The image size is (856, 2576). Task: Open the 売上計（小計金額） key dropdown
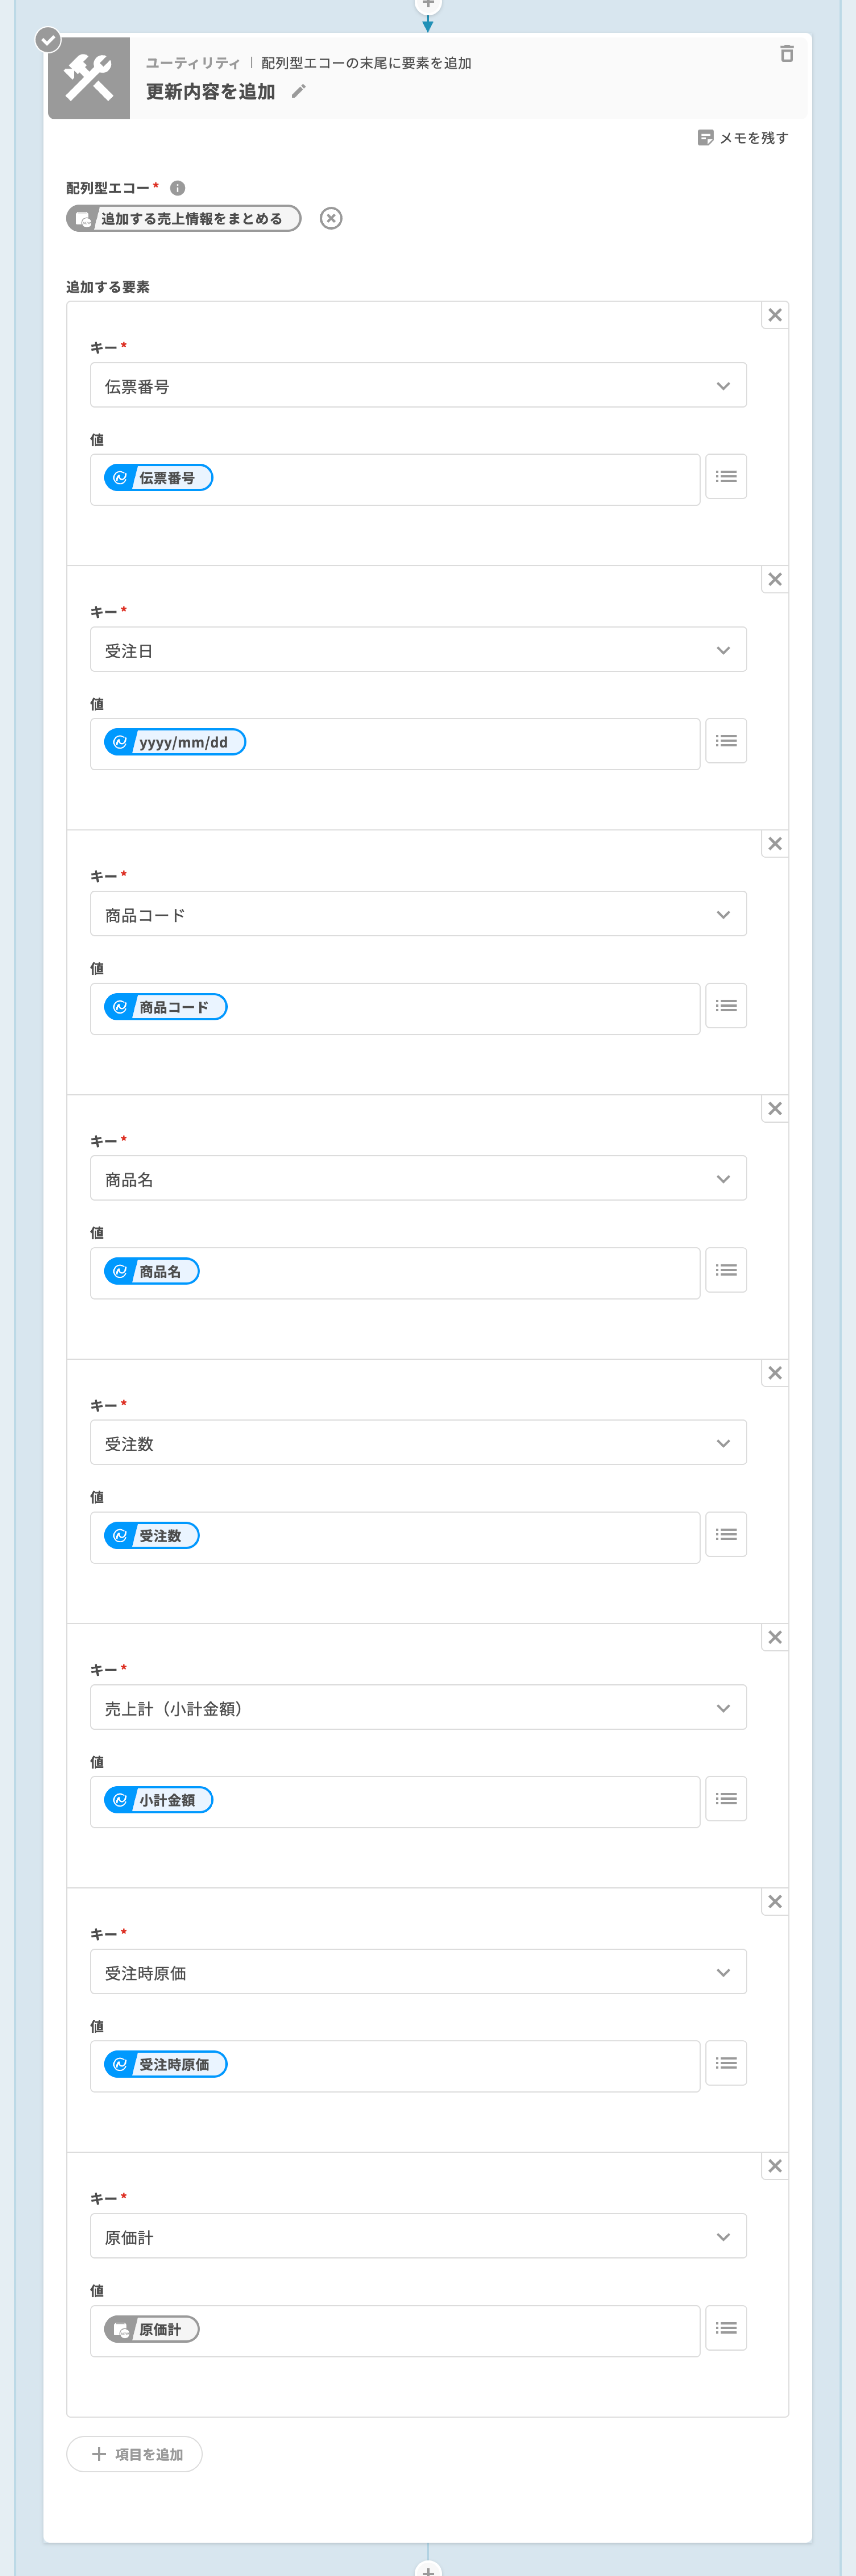(723, 1708)
